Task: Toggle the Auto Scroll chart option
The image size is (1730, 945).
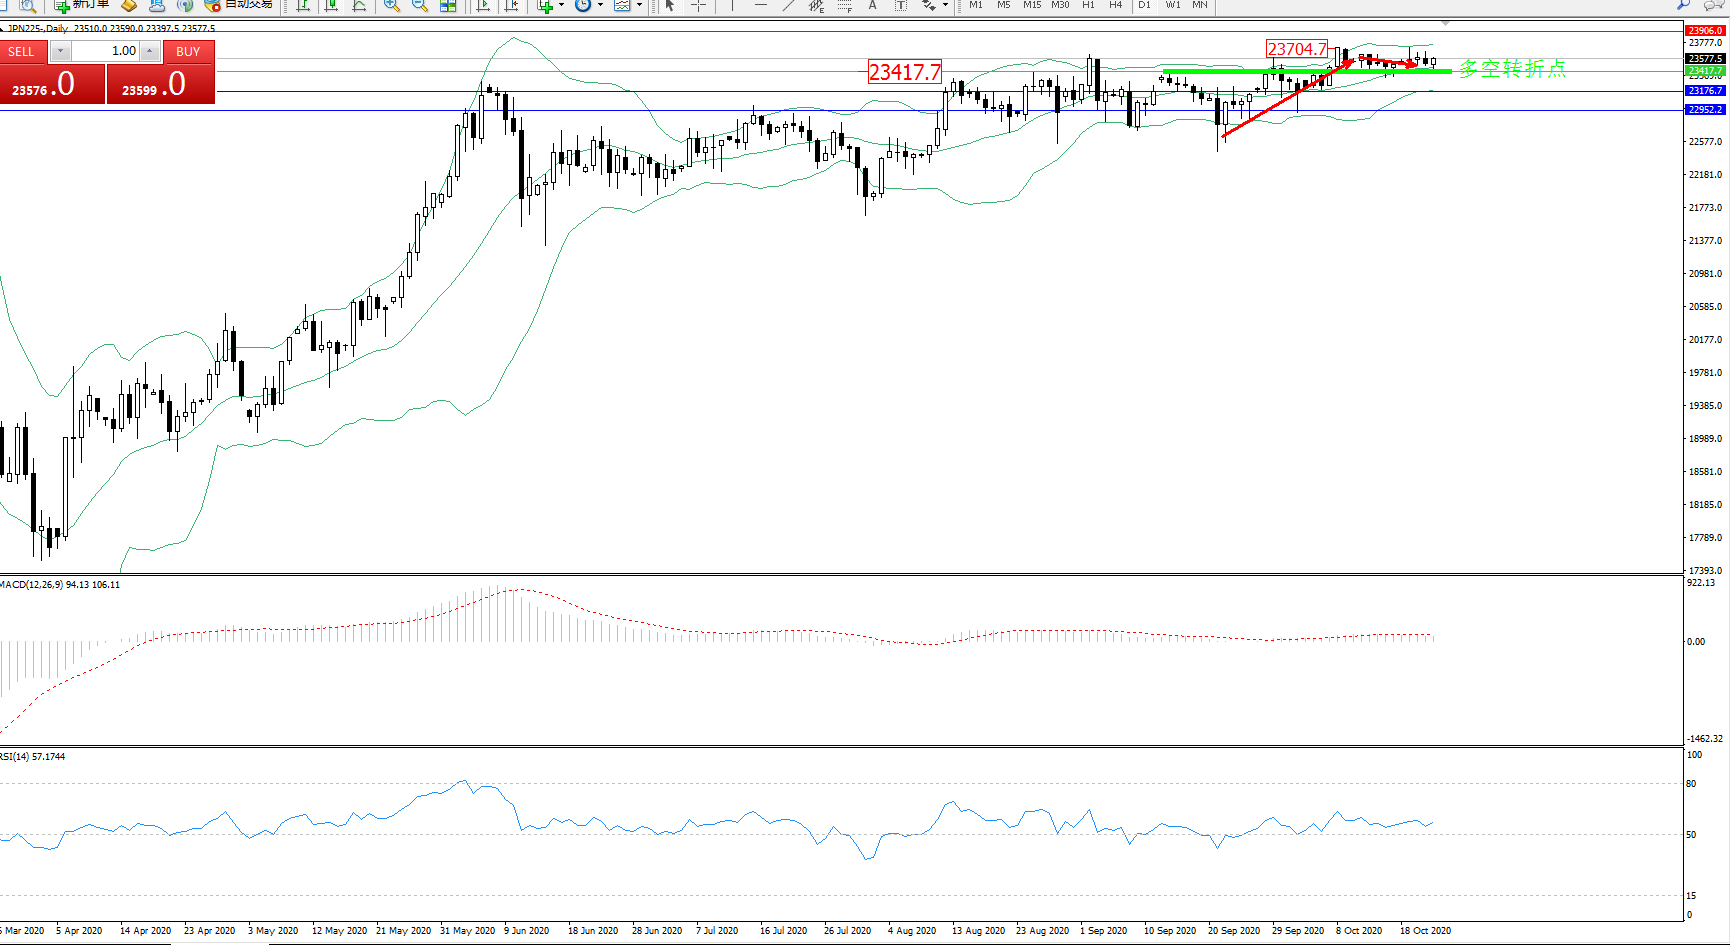Action: coord(483,5)
